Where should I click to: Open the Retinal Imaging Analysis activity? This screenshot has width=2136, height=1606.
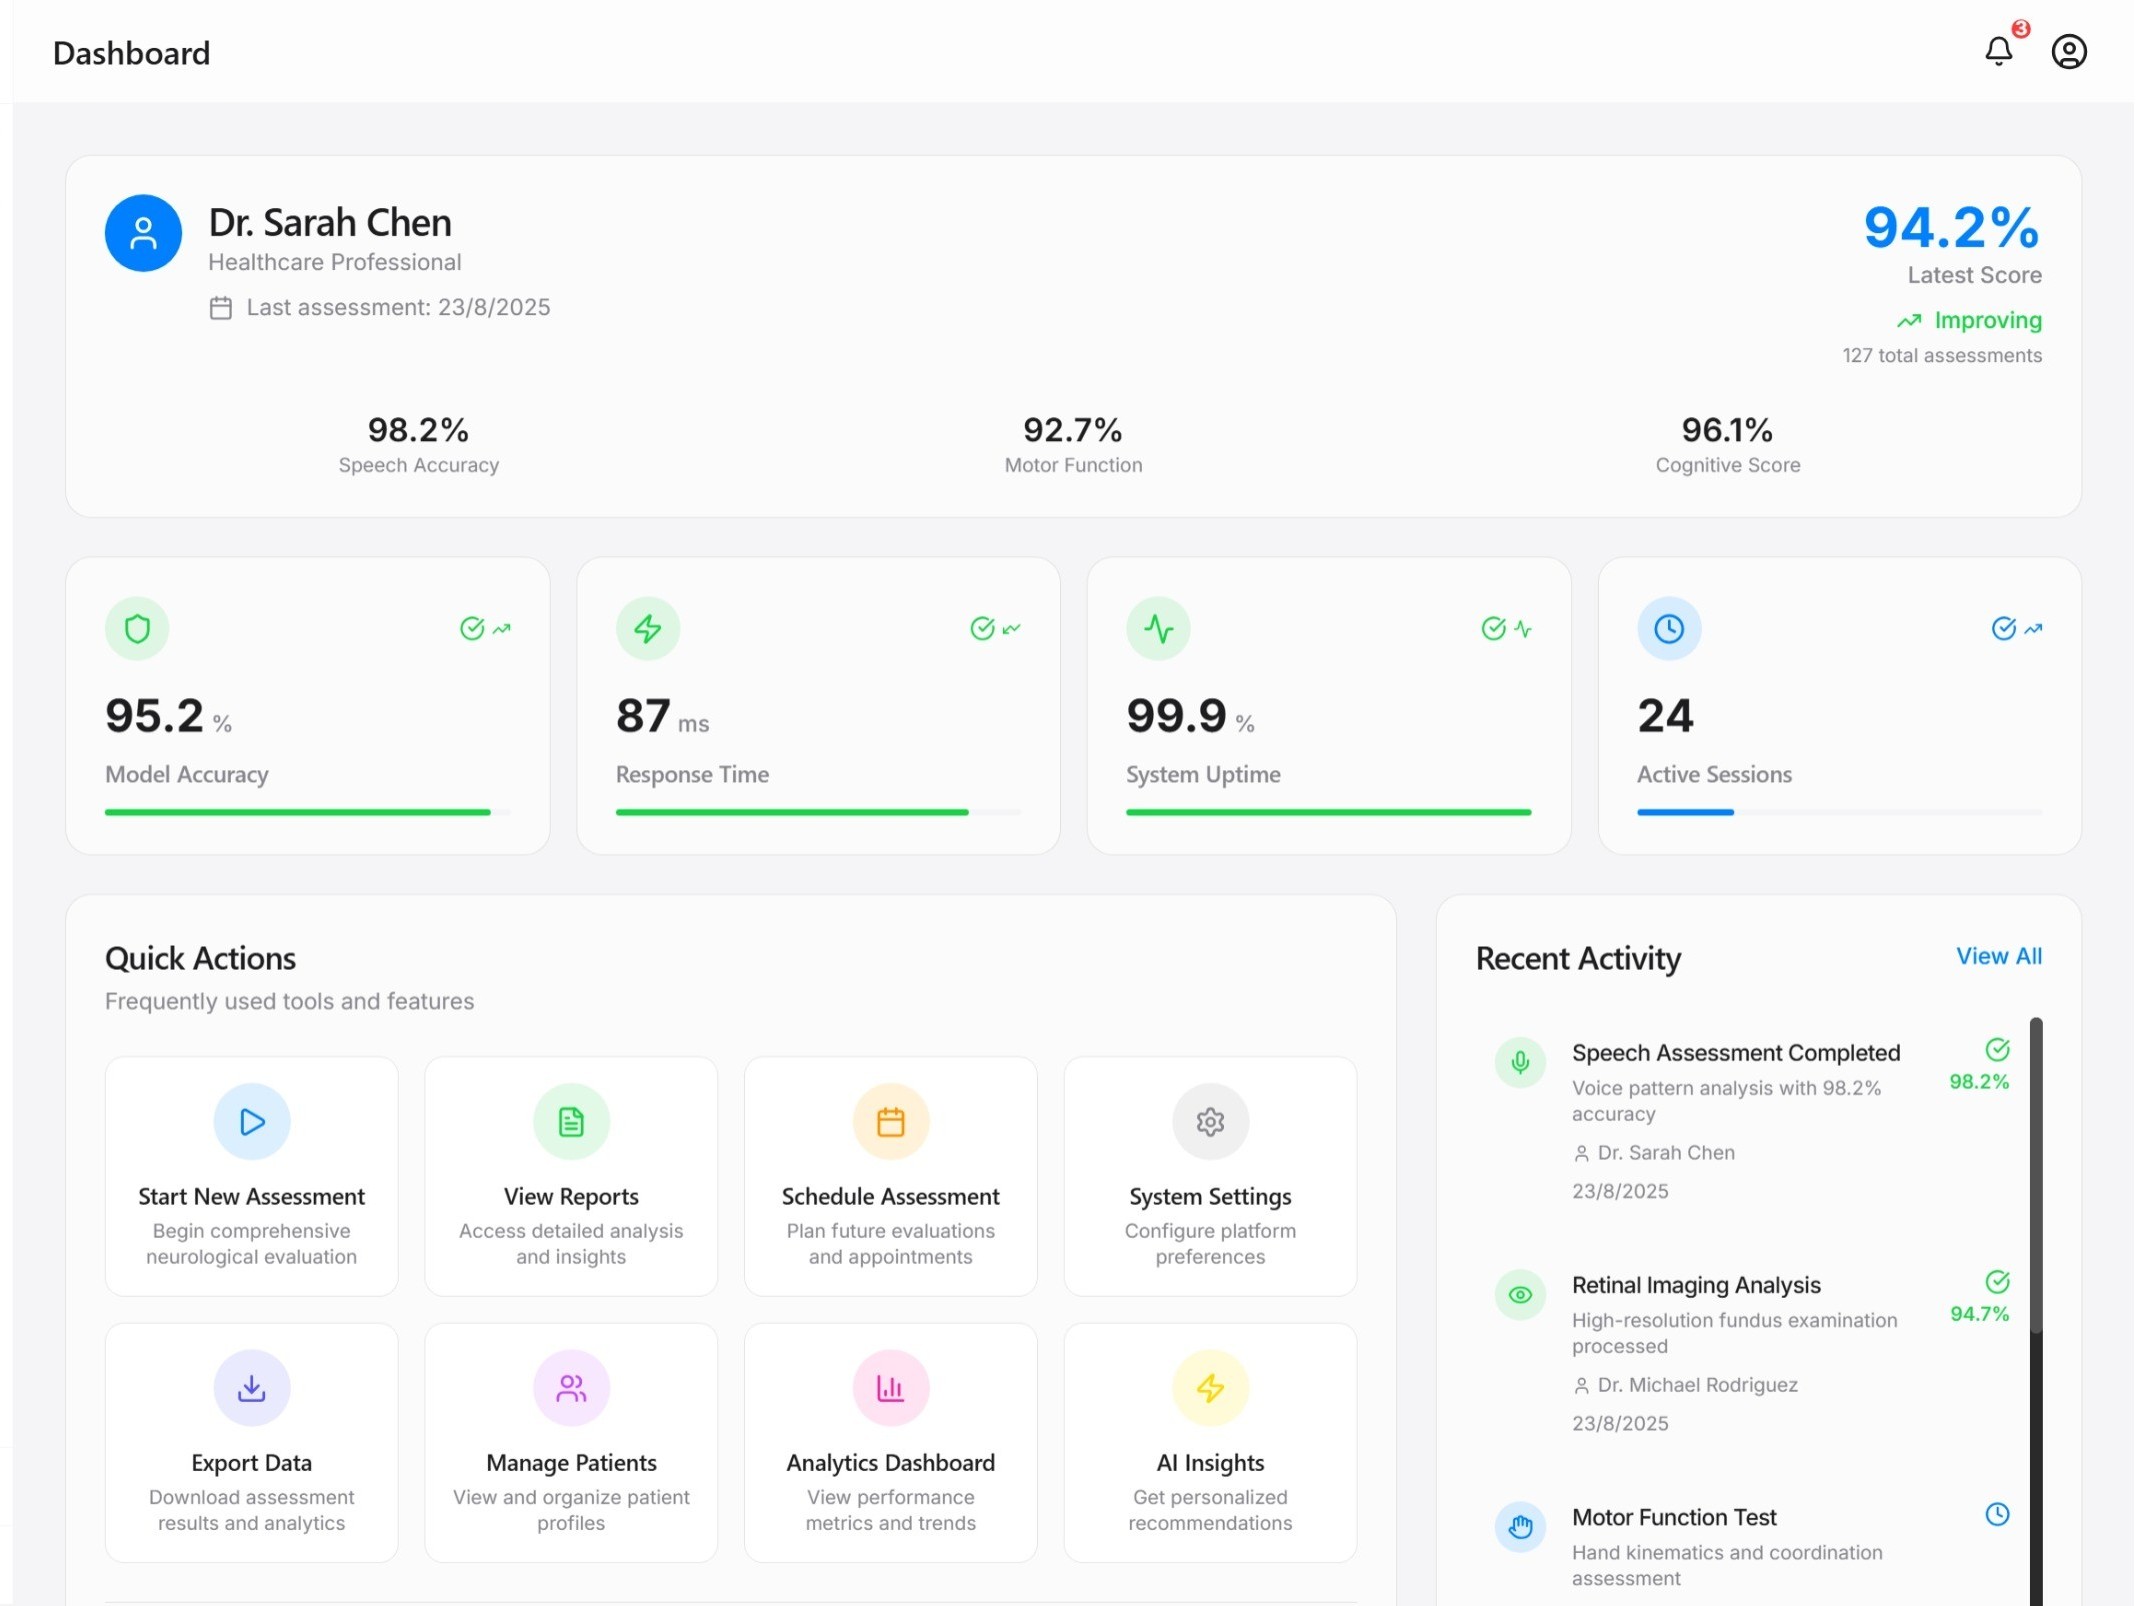point(1696,1285)
